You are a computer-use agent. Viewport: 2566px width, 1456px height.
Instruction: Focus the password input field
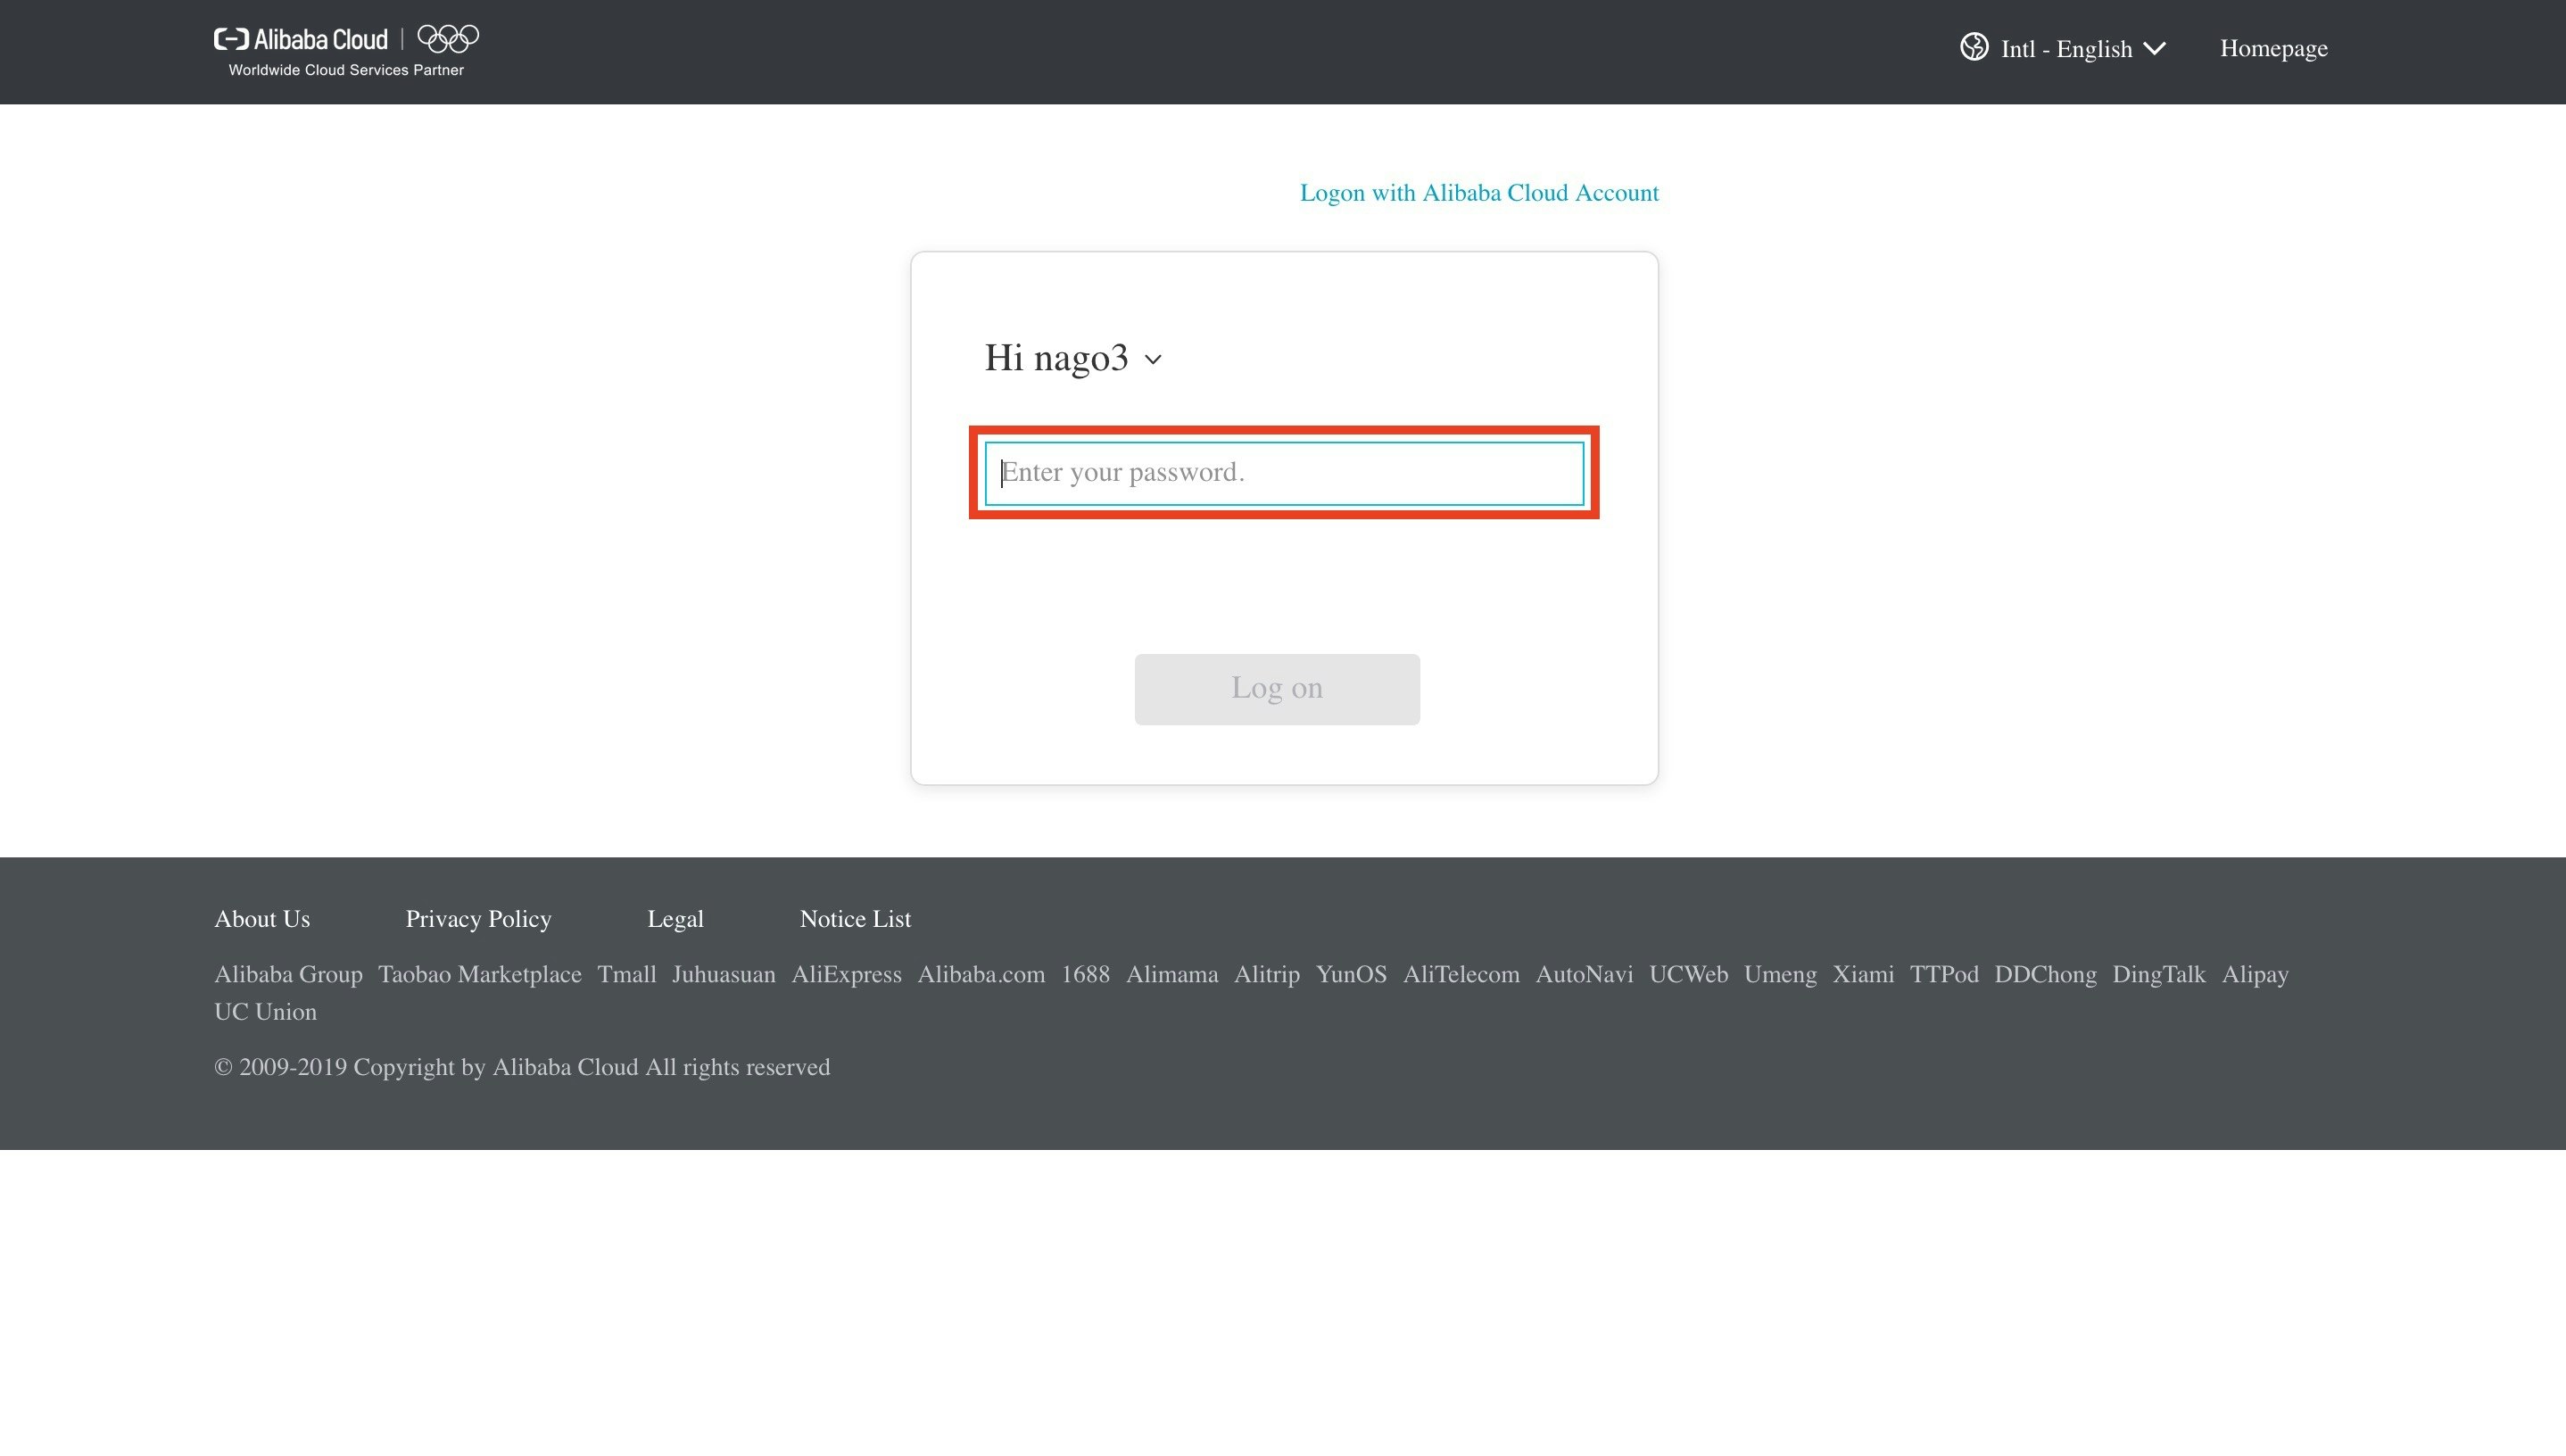(x=1284, y=473)
